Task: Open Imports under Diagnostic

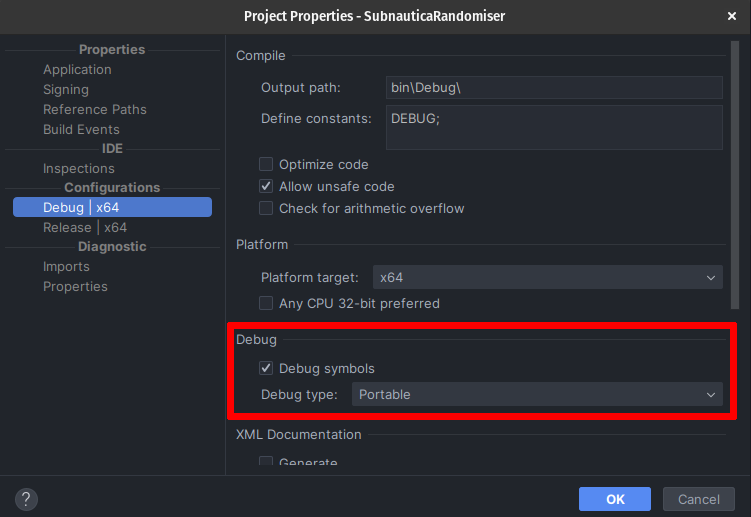Action: click(66, 266)
